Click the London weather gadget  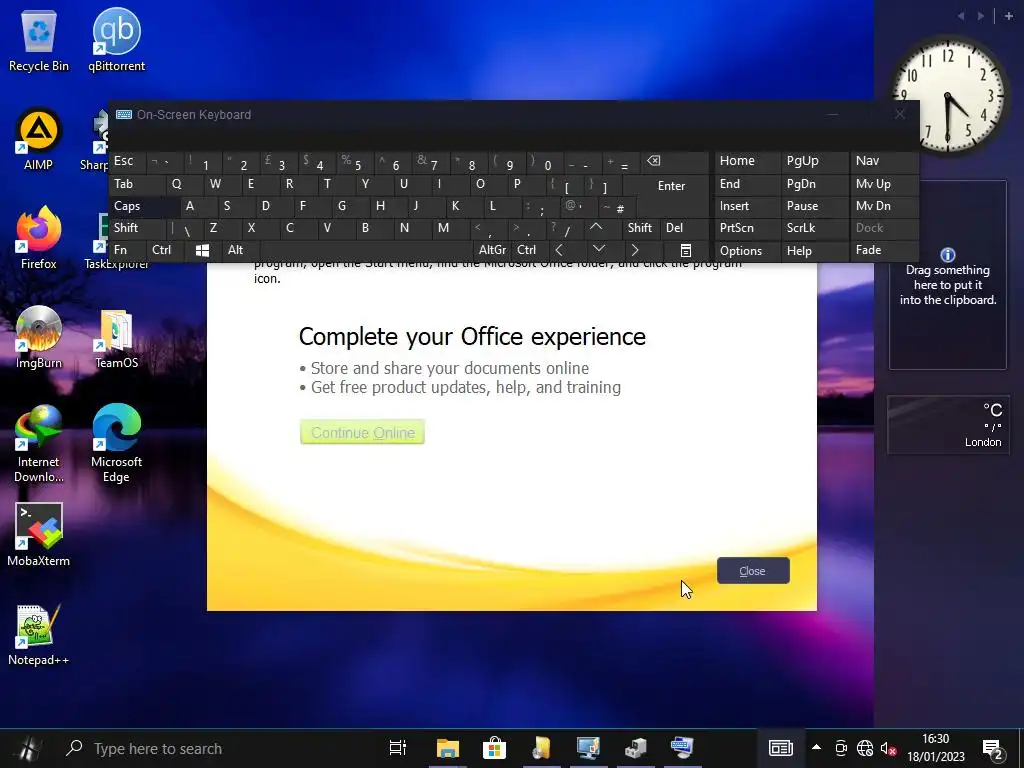(x=948, y=424)
